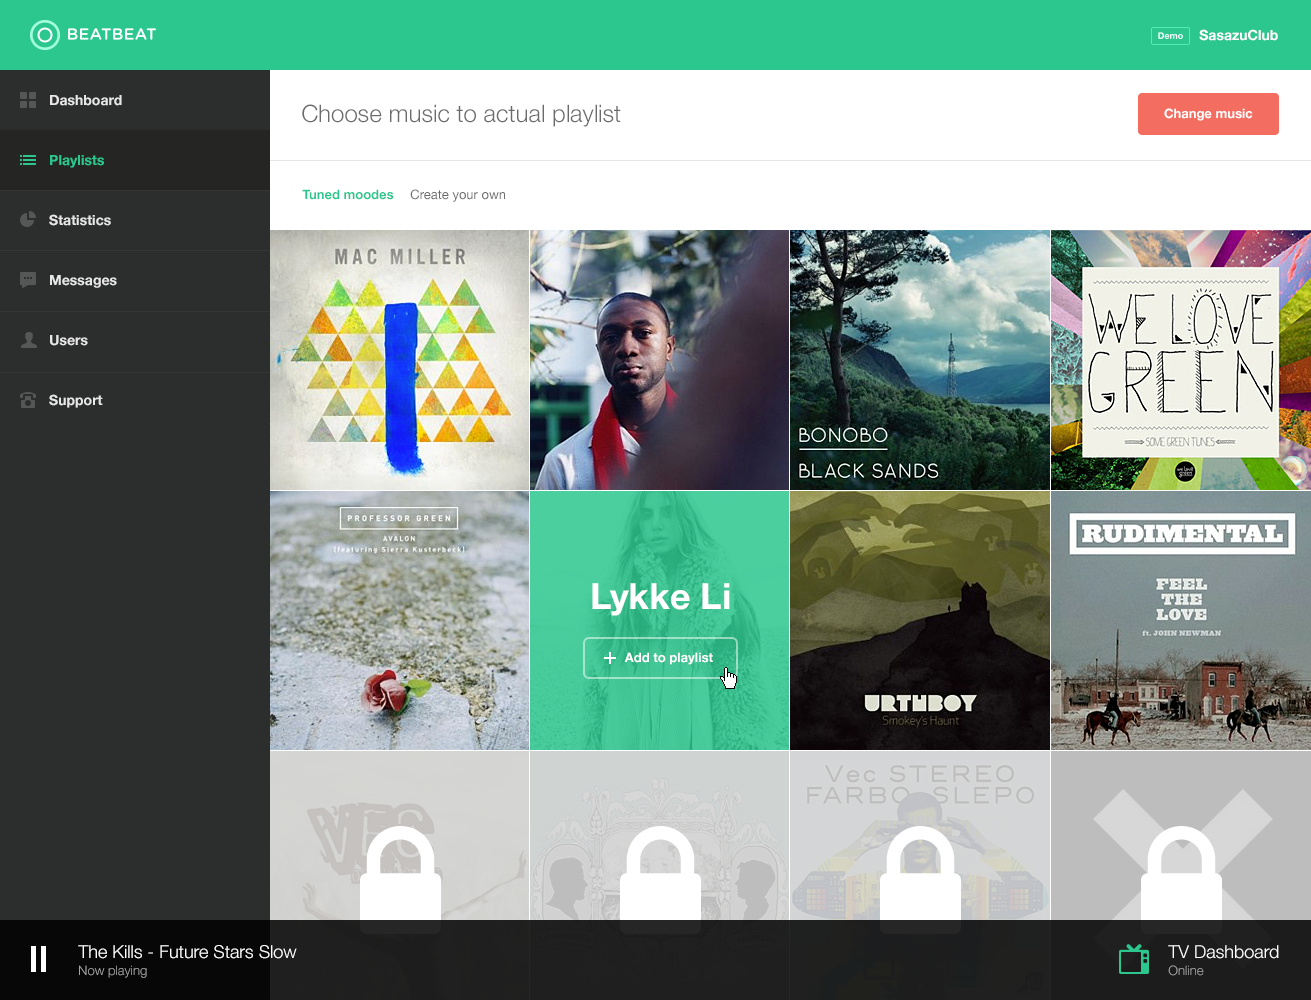
Task: Click the Dashboard grid icon
Action: pyautogui.click(x=28, y=100)
